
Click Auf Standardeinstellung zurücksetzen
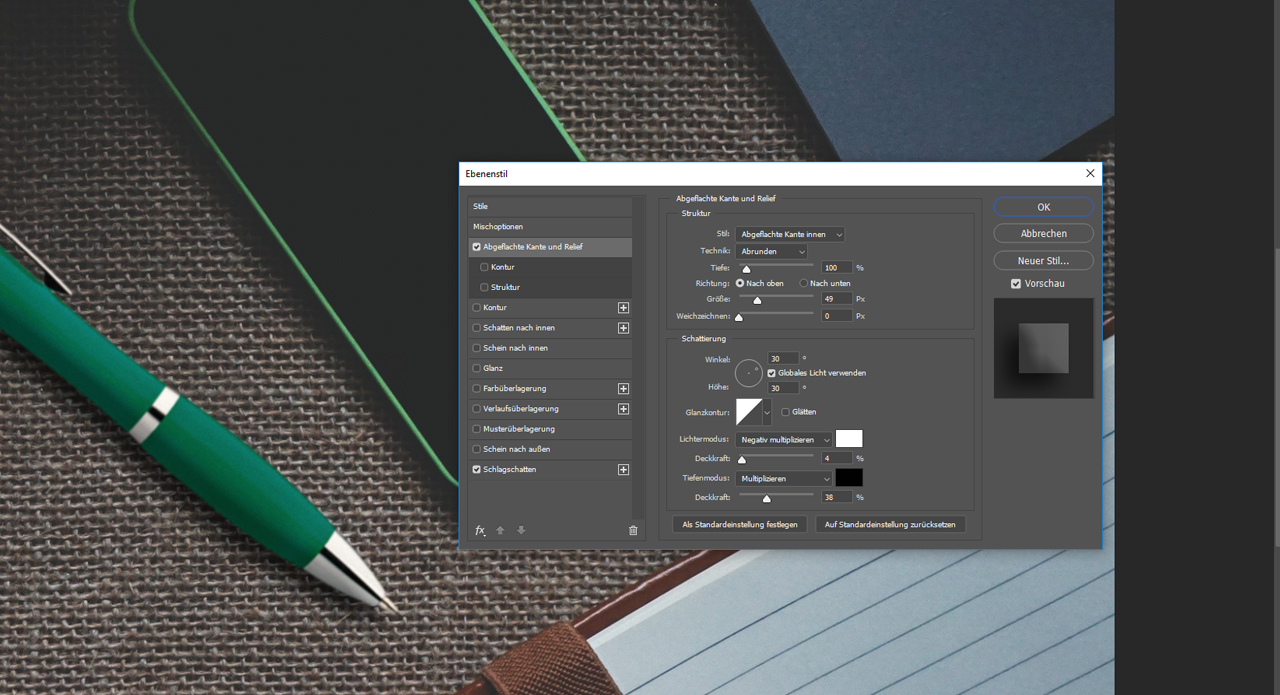click(x=890, y=524)
